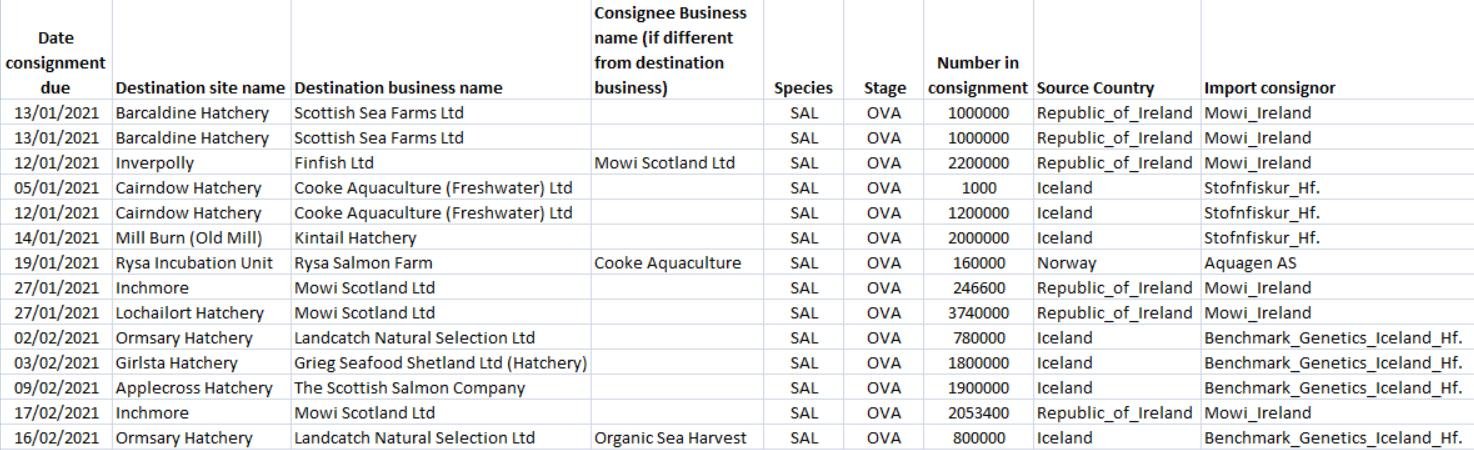
Task: Click the "Destination site name" column header
Action: (200, 88)
